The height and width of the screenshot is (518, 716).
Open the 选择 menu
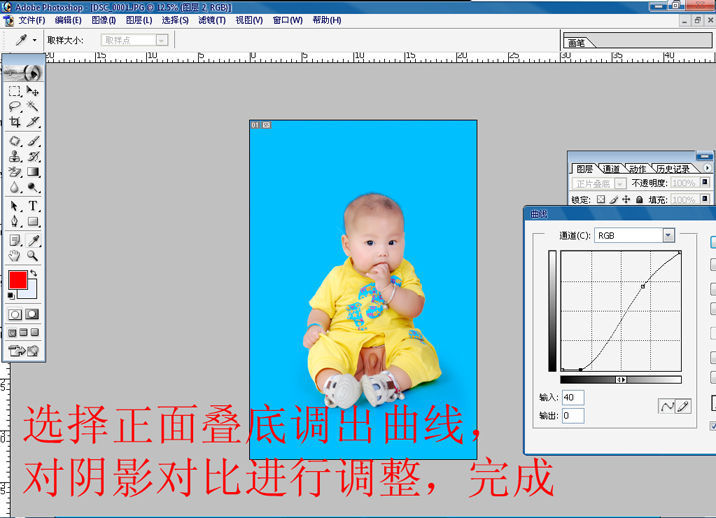(x=175, y=20)
